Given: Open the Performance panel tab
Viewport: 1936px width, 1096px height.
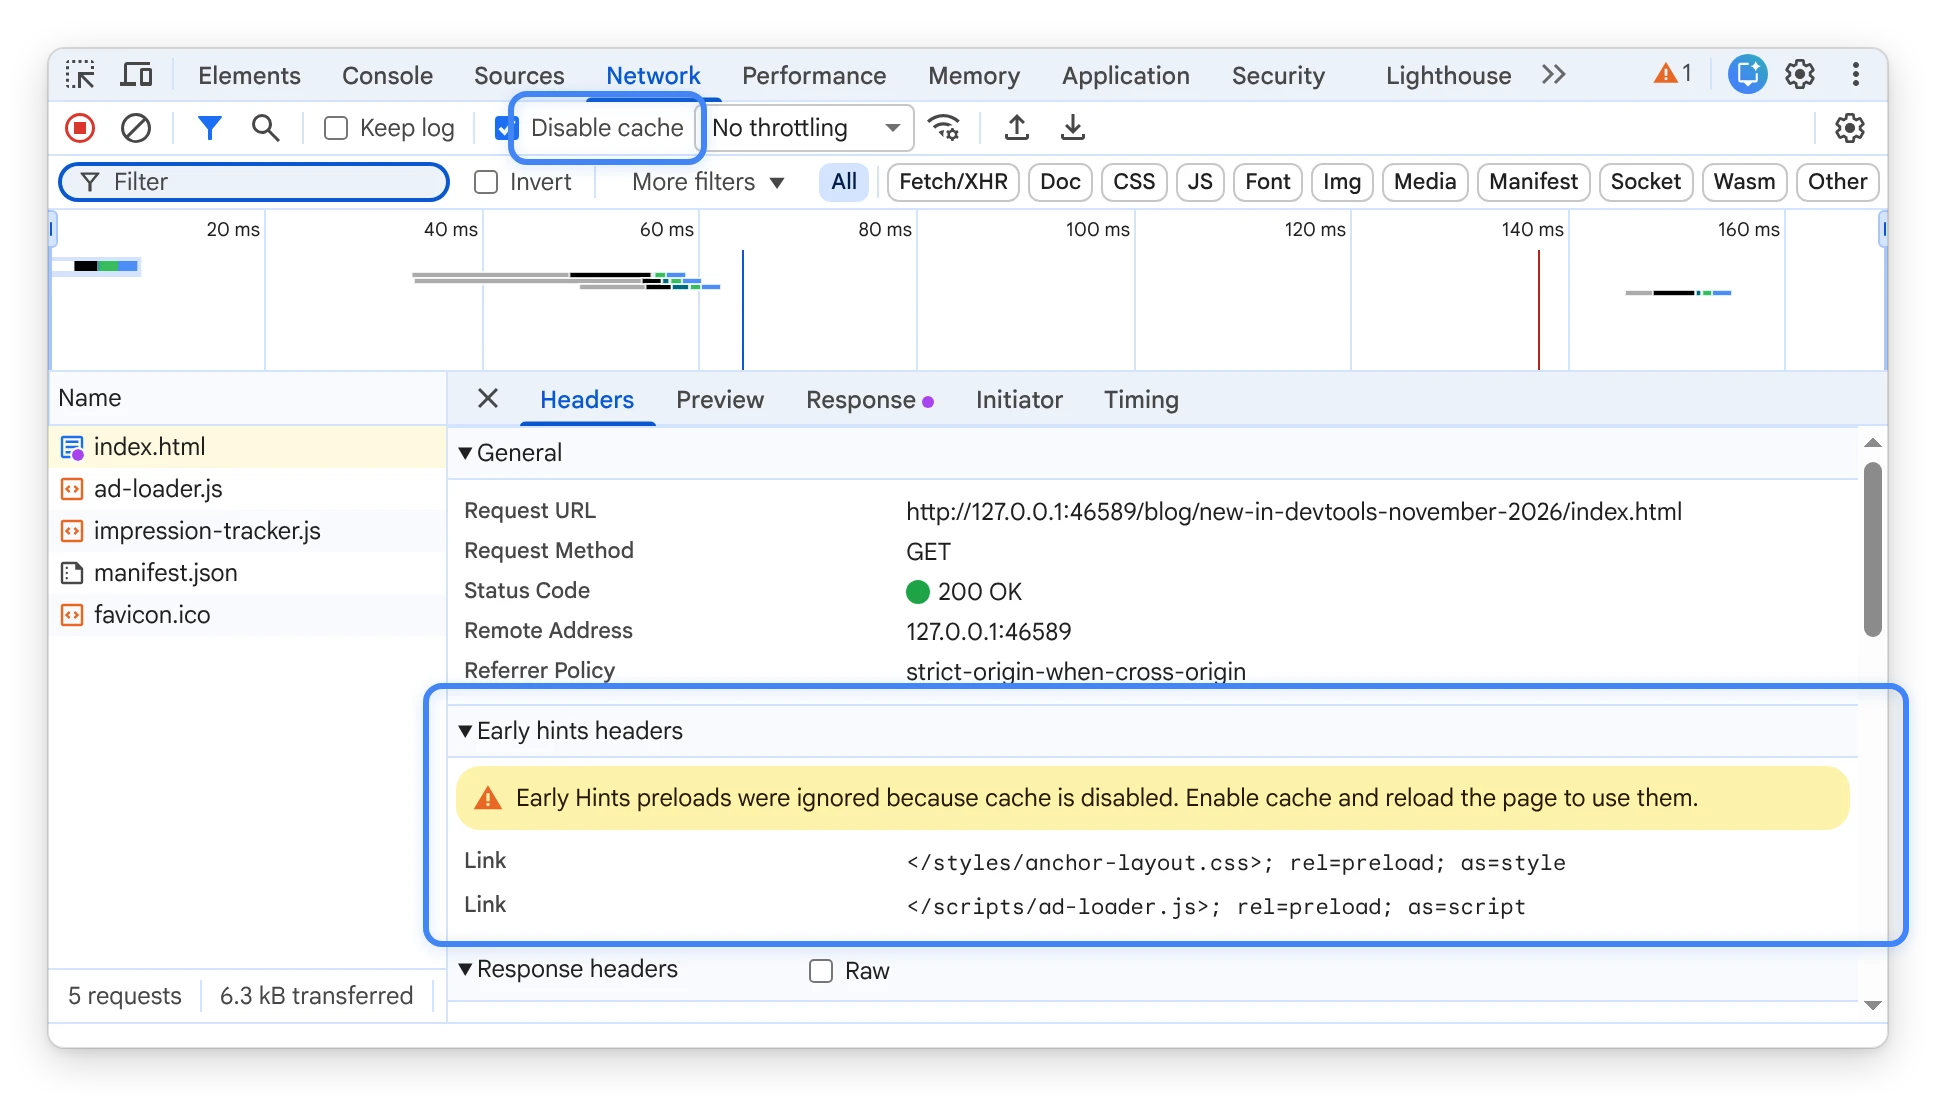Looking at the screenshot, I should (x=814, y=76).
